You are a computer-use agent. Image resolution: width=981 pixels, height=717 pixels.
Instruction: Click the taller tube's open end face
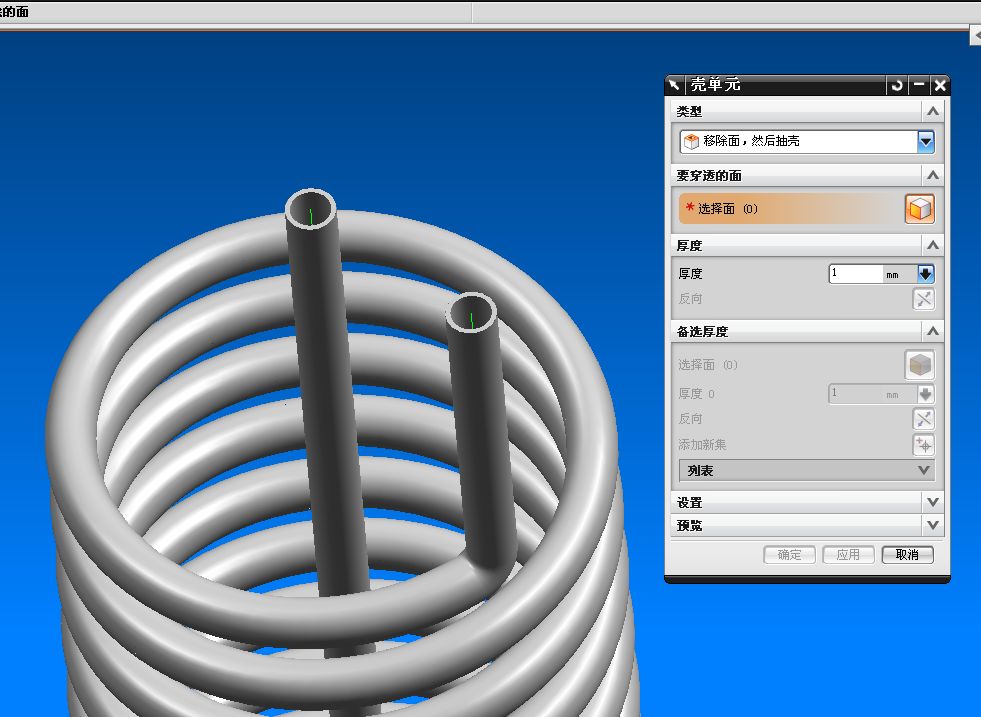311,210
